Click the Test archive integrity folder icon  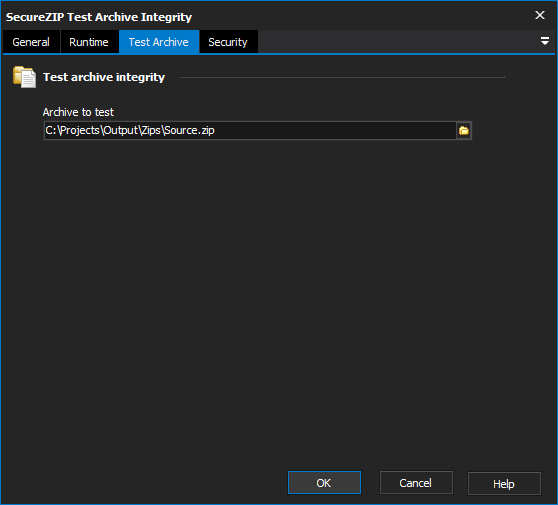pyautogui.click(x=24, y=77)
